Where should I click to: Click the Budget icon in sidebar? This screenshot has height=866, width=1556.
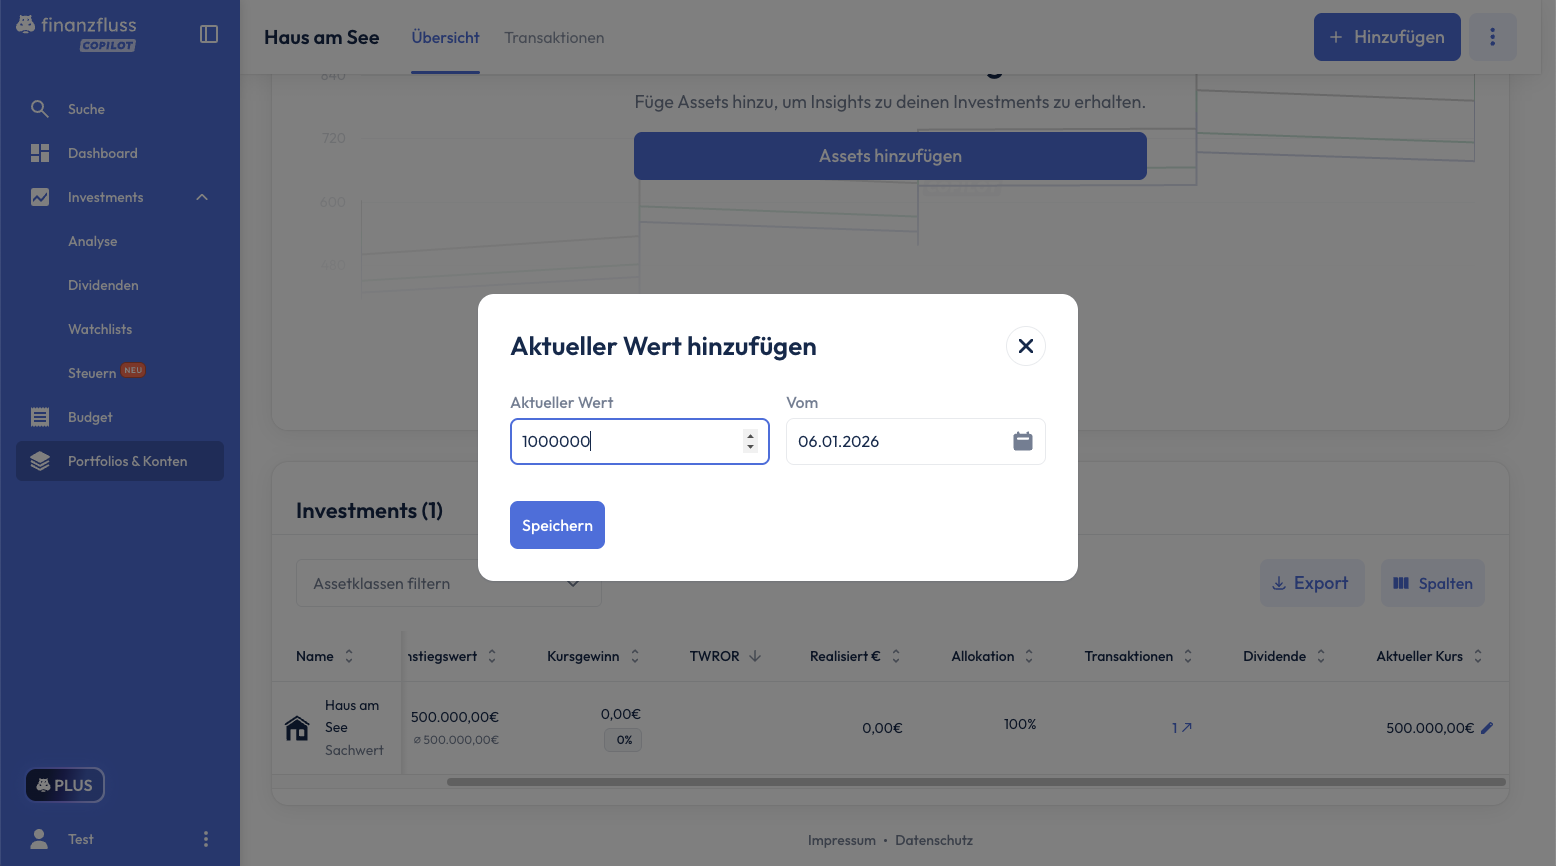[40, 417]
